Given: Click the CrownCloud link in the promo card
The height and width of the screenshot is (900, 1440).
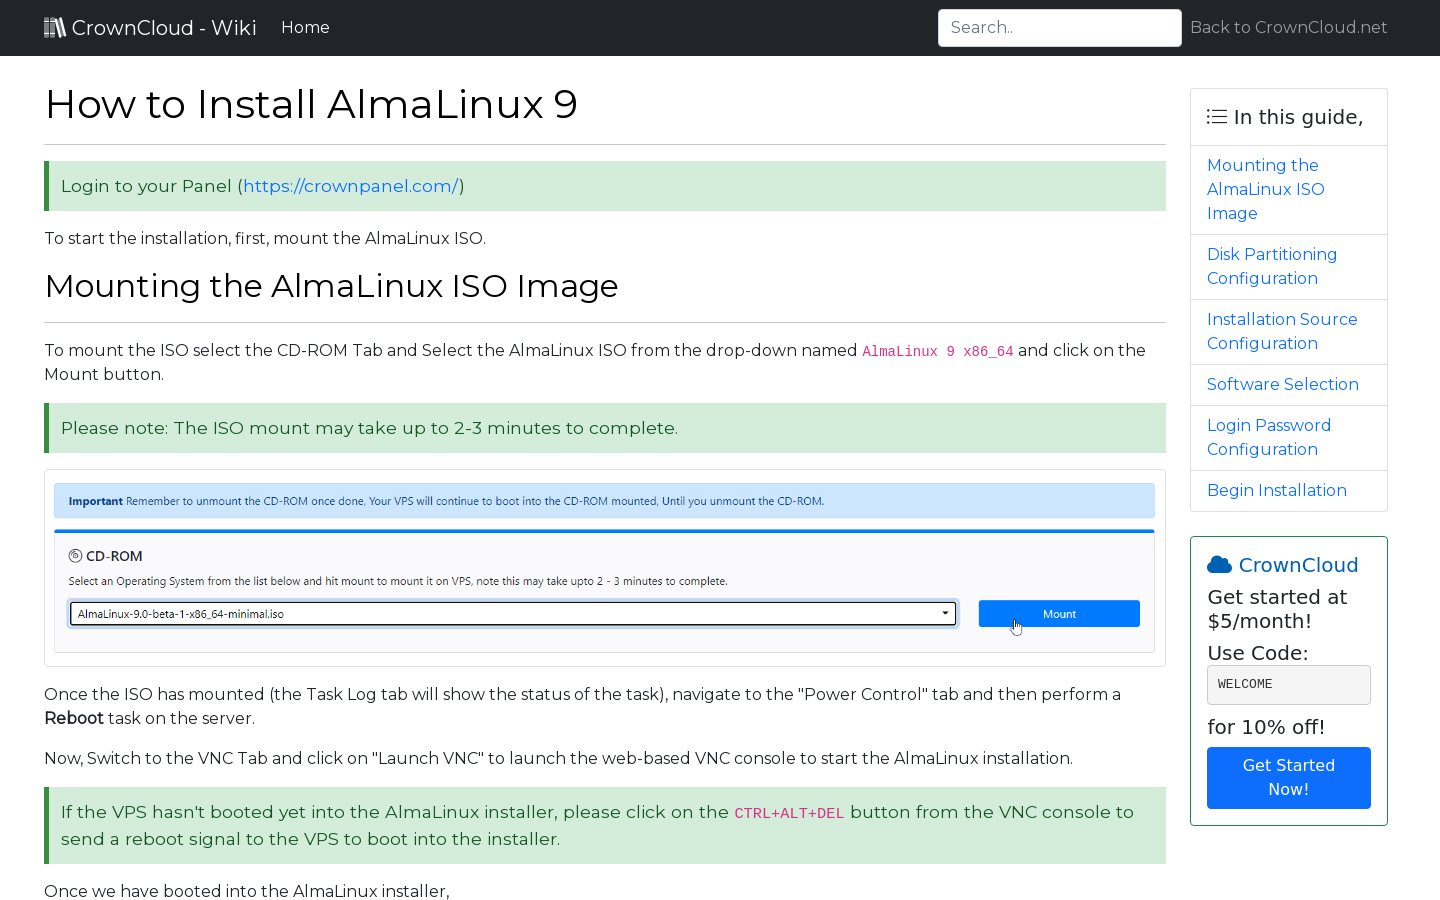Looking at the screenshot, I should click(x=1298, y=565).
